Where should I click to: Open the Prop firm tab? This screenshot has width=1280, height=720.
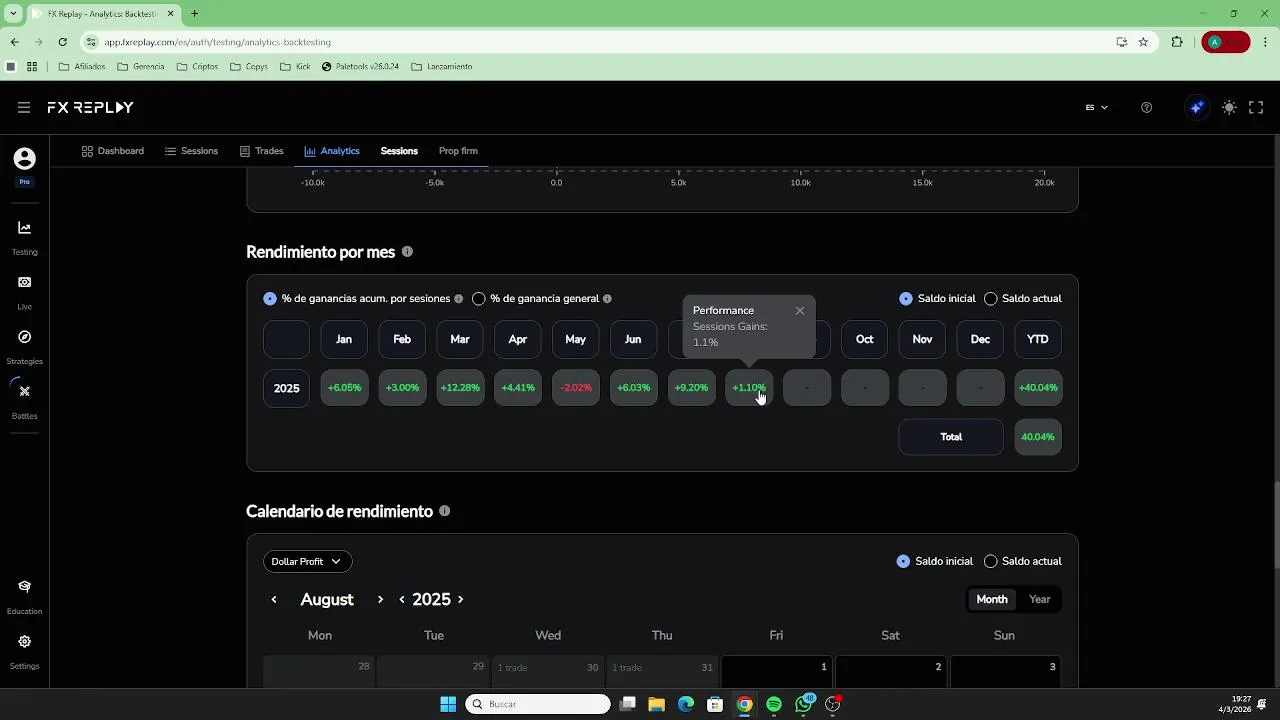pos(458,151)
